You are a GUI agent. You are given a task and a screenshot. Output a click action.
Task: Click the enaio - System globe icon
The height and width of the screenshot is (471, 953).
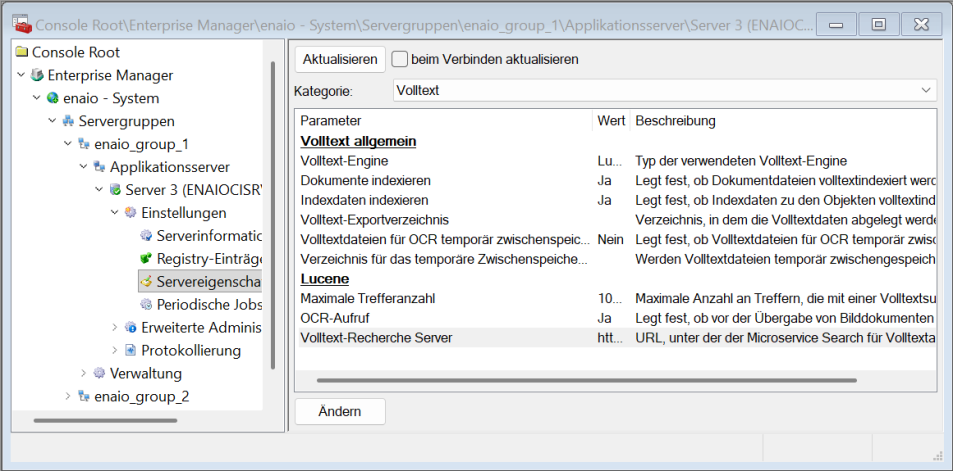click(x=53, y=98)
